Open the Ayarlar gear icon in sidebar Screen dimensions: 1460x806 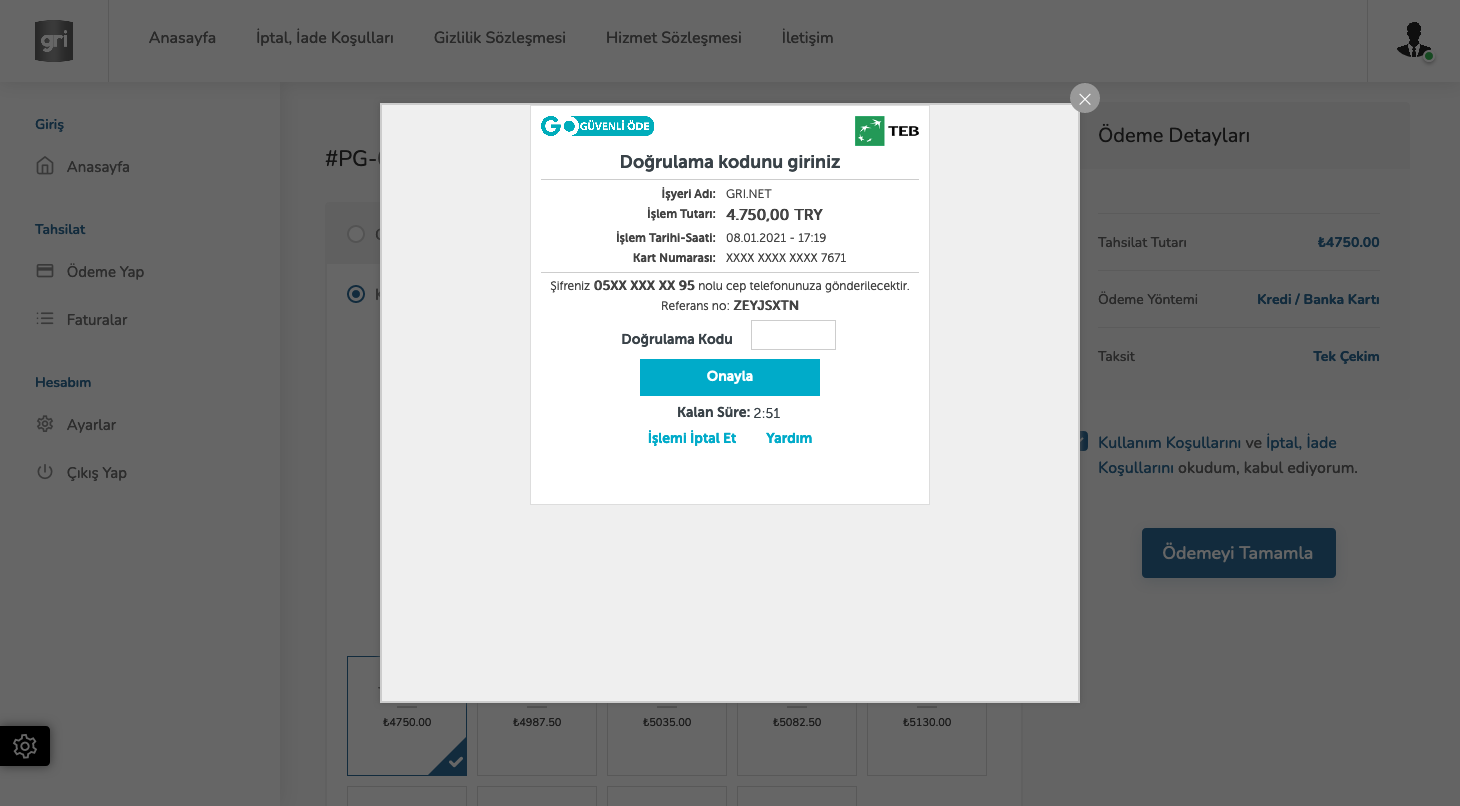[x=45, y=424]
